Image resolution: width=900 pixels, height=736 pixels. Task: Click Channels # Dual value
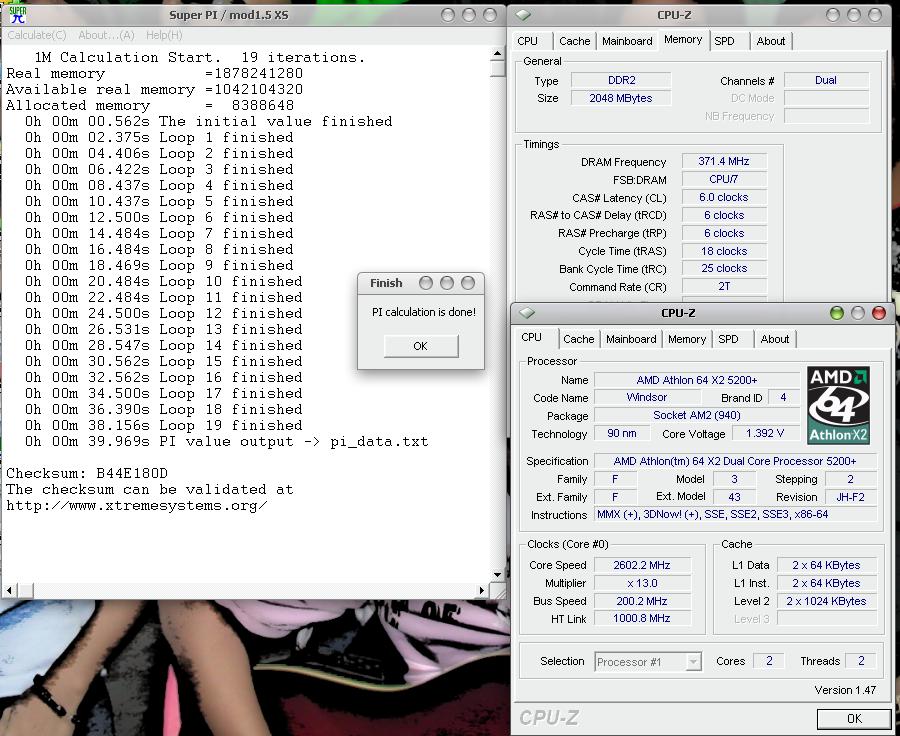pyautogui.click(x=826, y=80)
